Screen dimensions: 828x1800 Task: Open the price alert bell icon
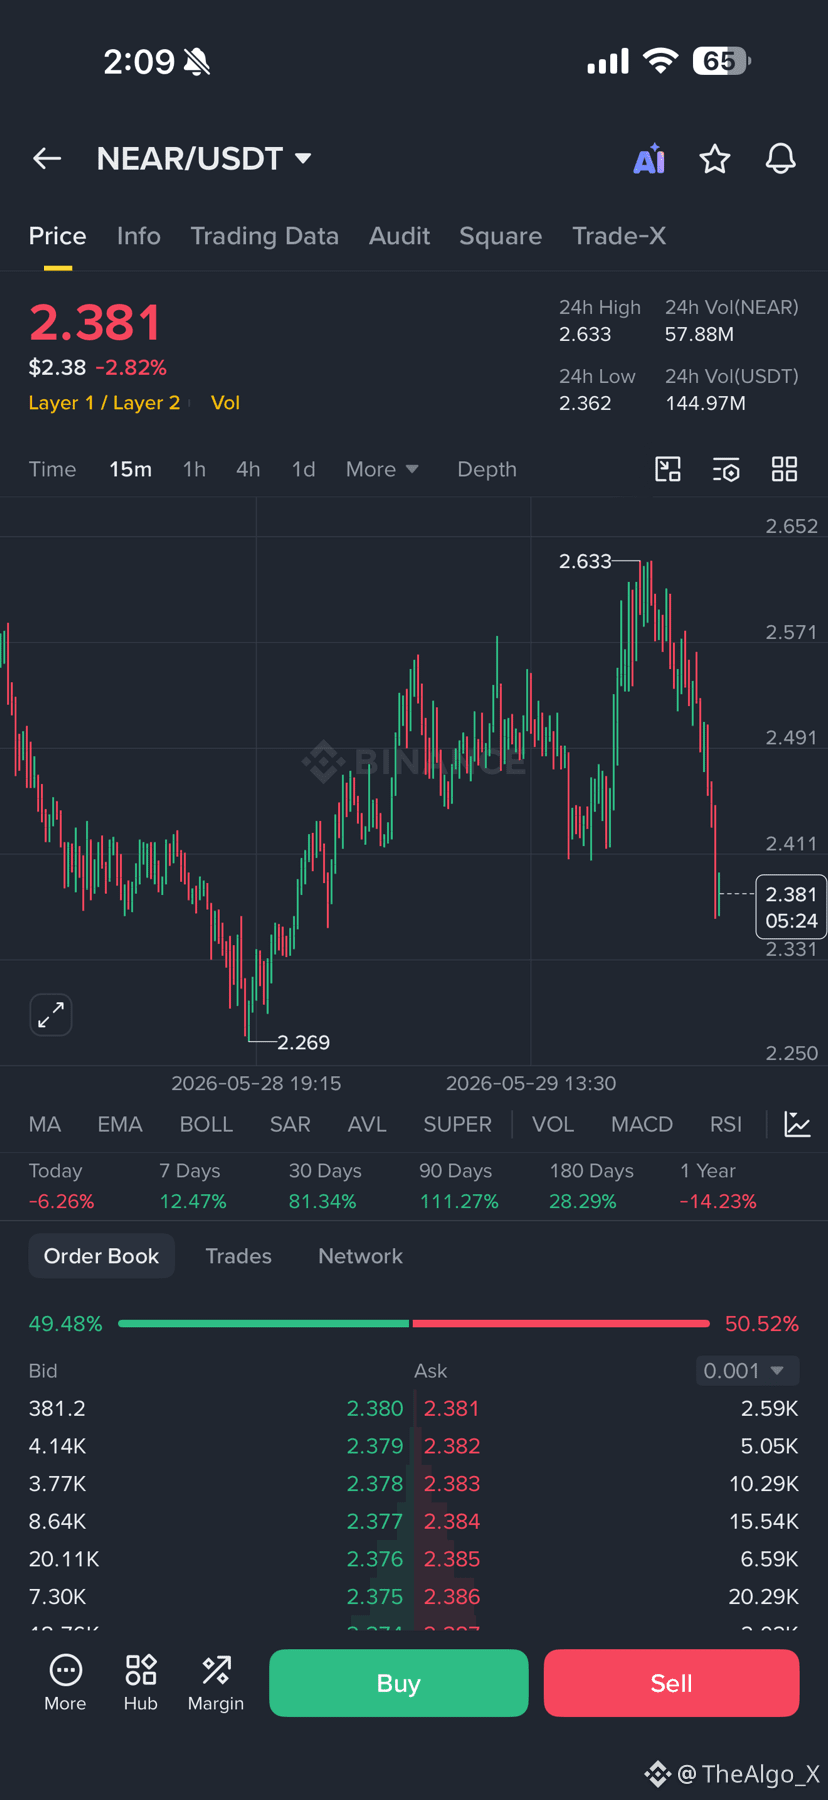pos(781,159)
